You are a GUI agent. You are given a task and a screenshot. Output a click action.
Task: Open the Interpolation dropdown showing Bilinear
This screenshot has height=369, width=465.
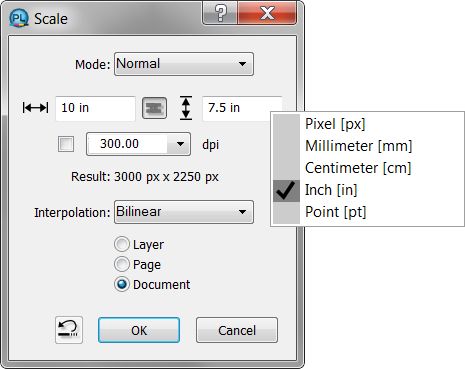pos(184,212)
